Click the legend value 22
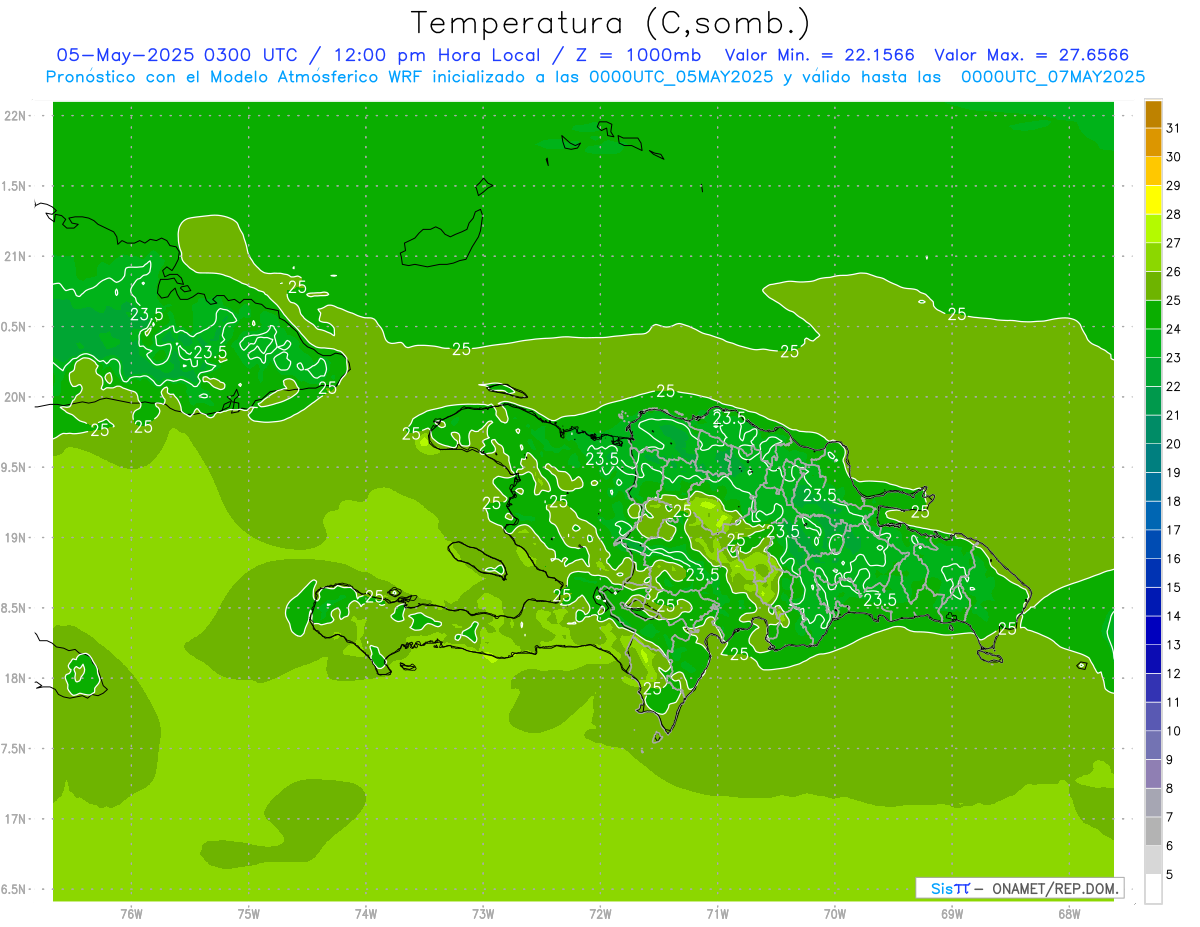 coord(1173,387)
